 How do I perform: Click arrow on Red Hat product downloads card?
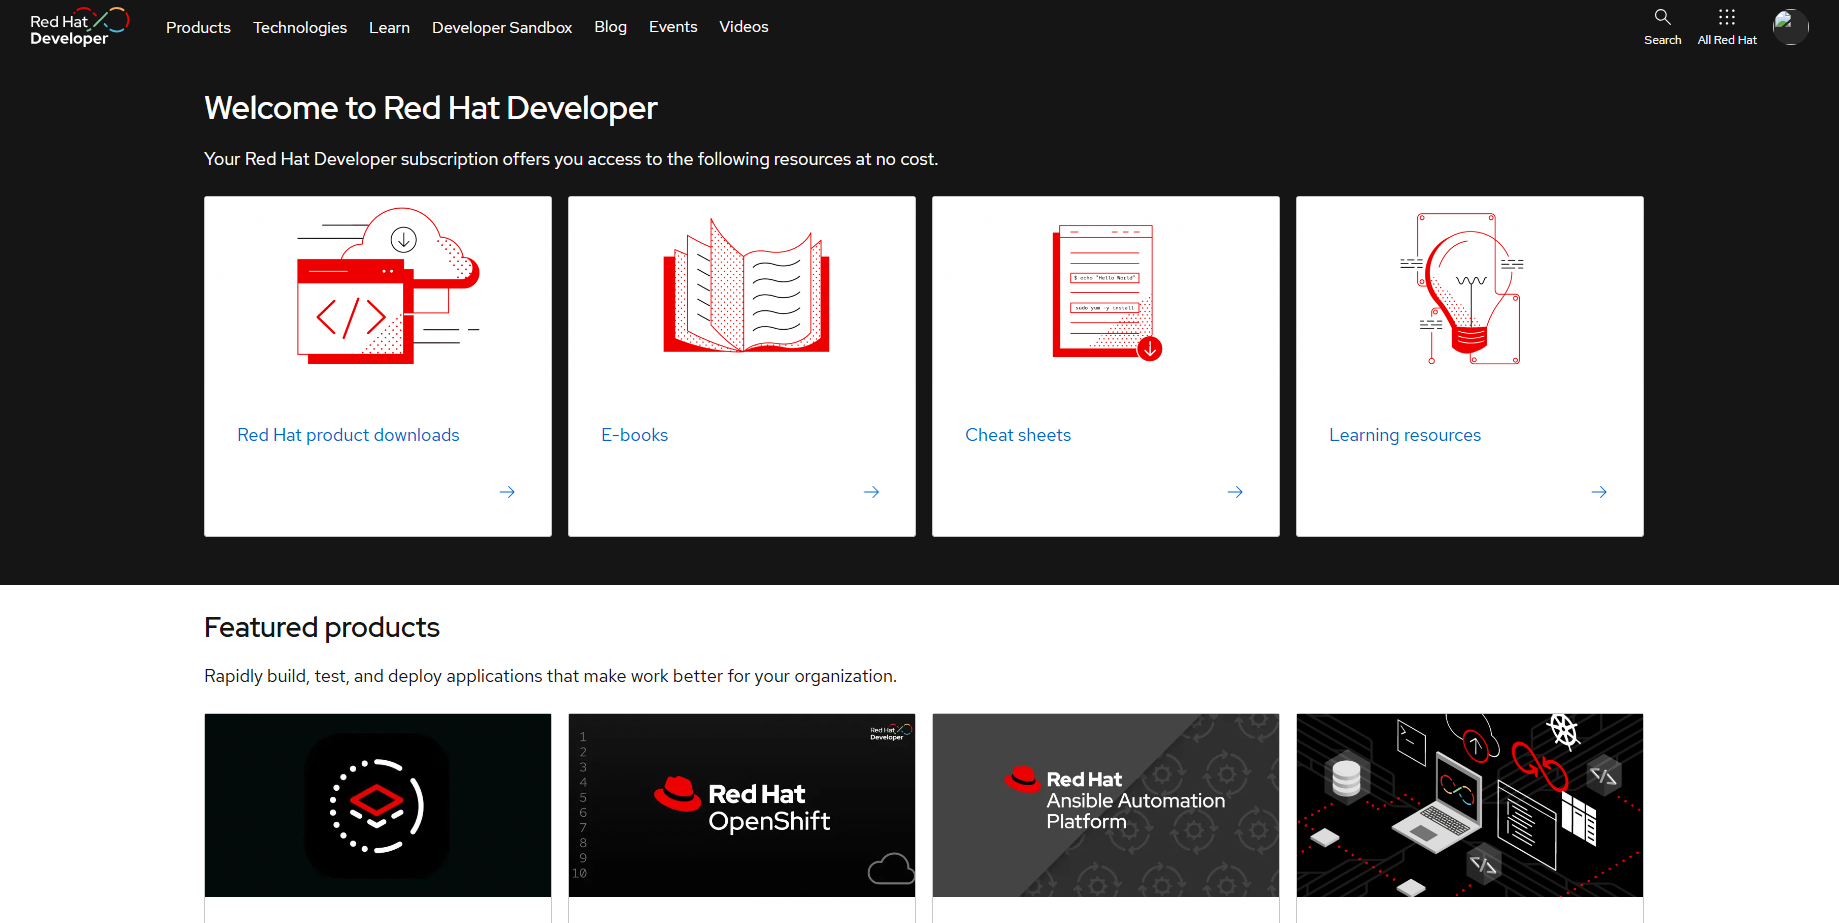pos(507,492)
